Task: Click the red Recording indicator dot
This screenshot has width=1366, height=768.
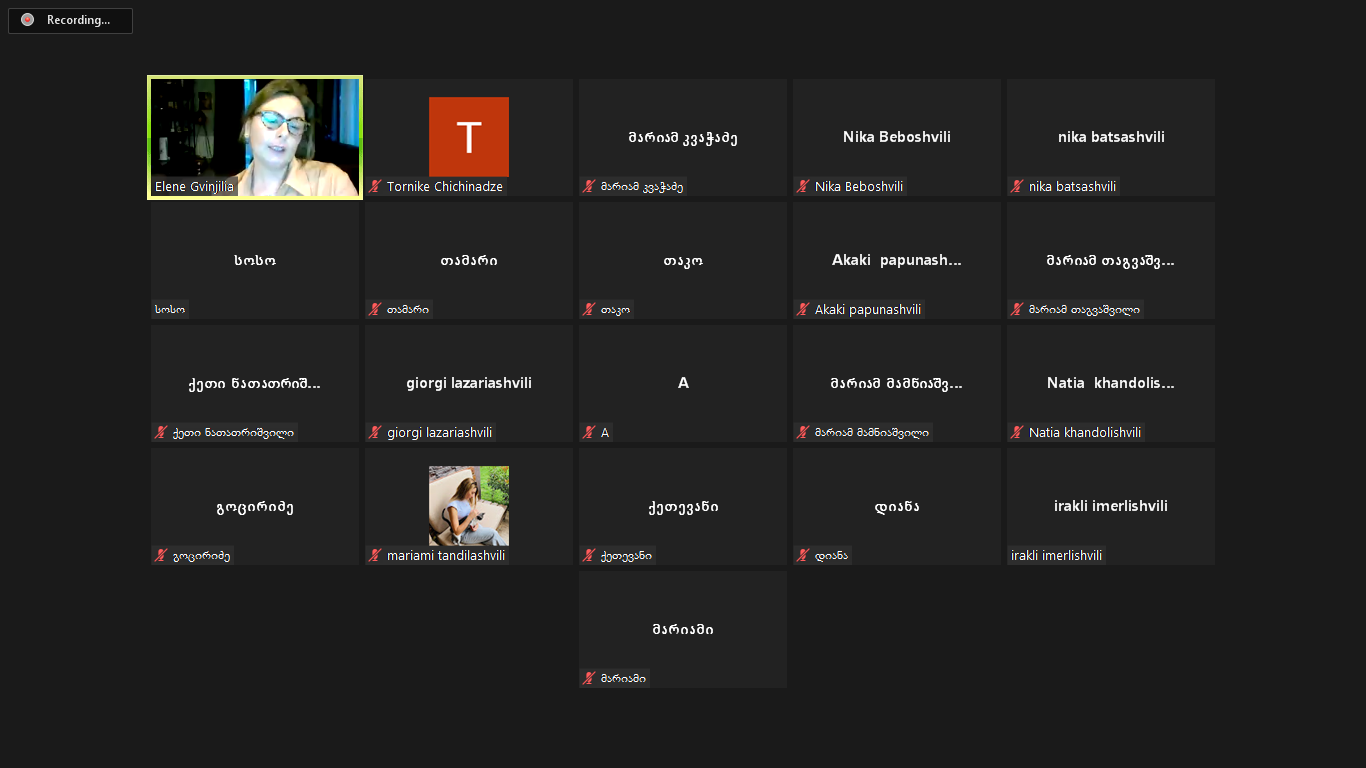Action: 27,20
